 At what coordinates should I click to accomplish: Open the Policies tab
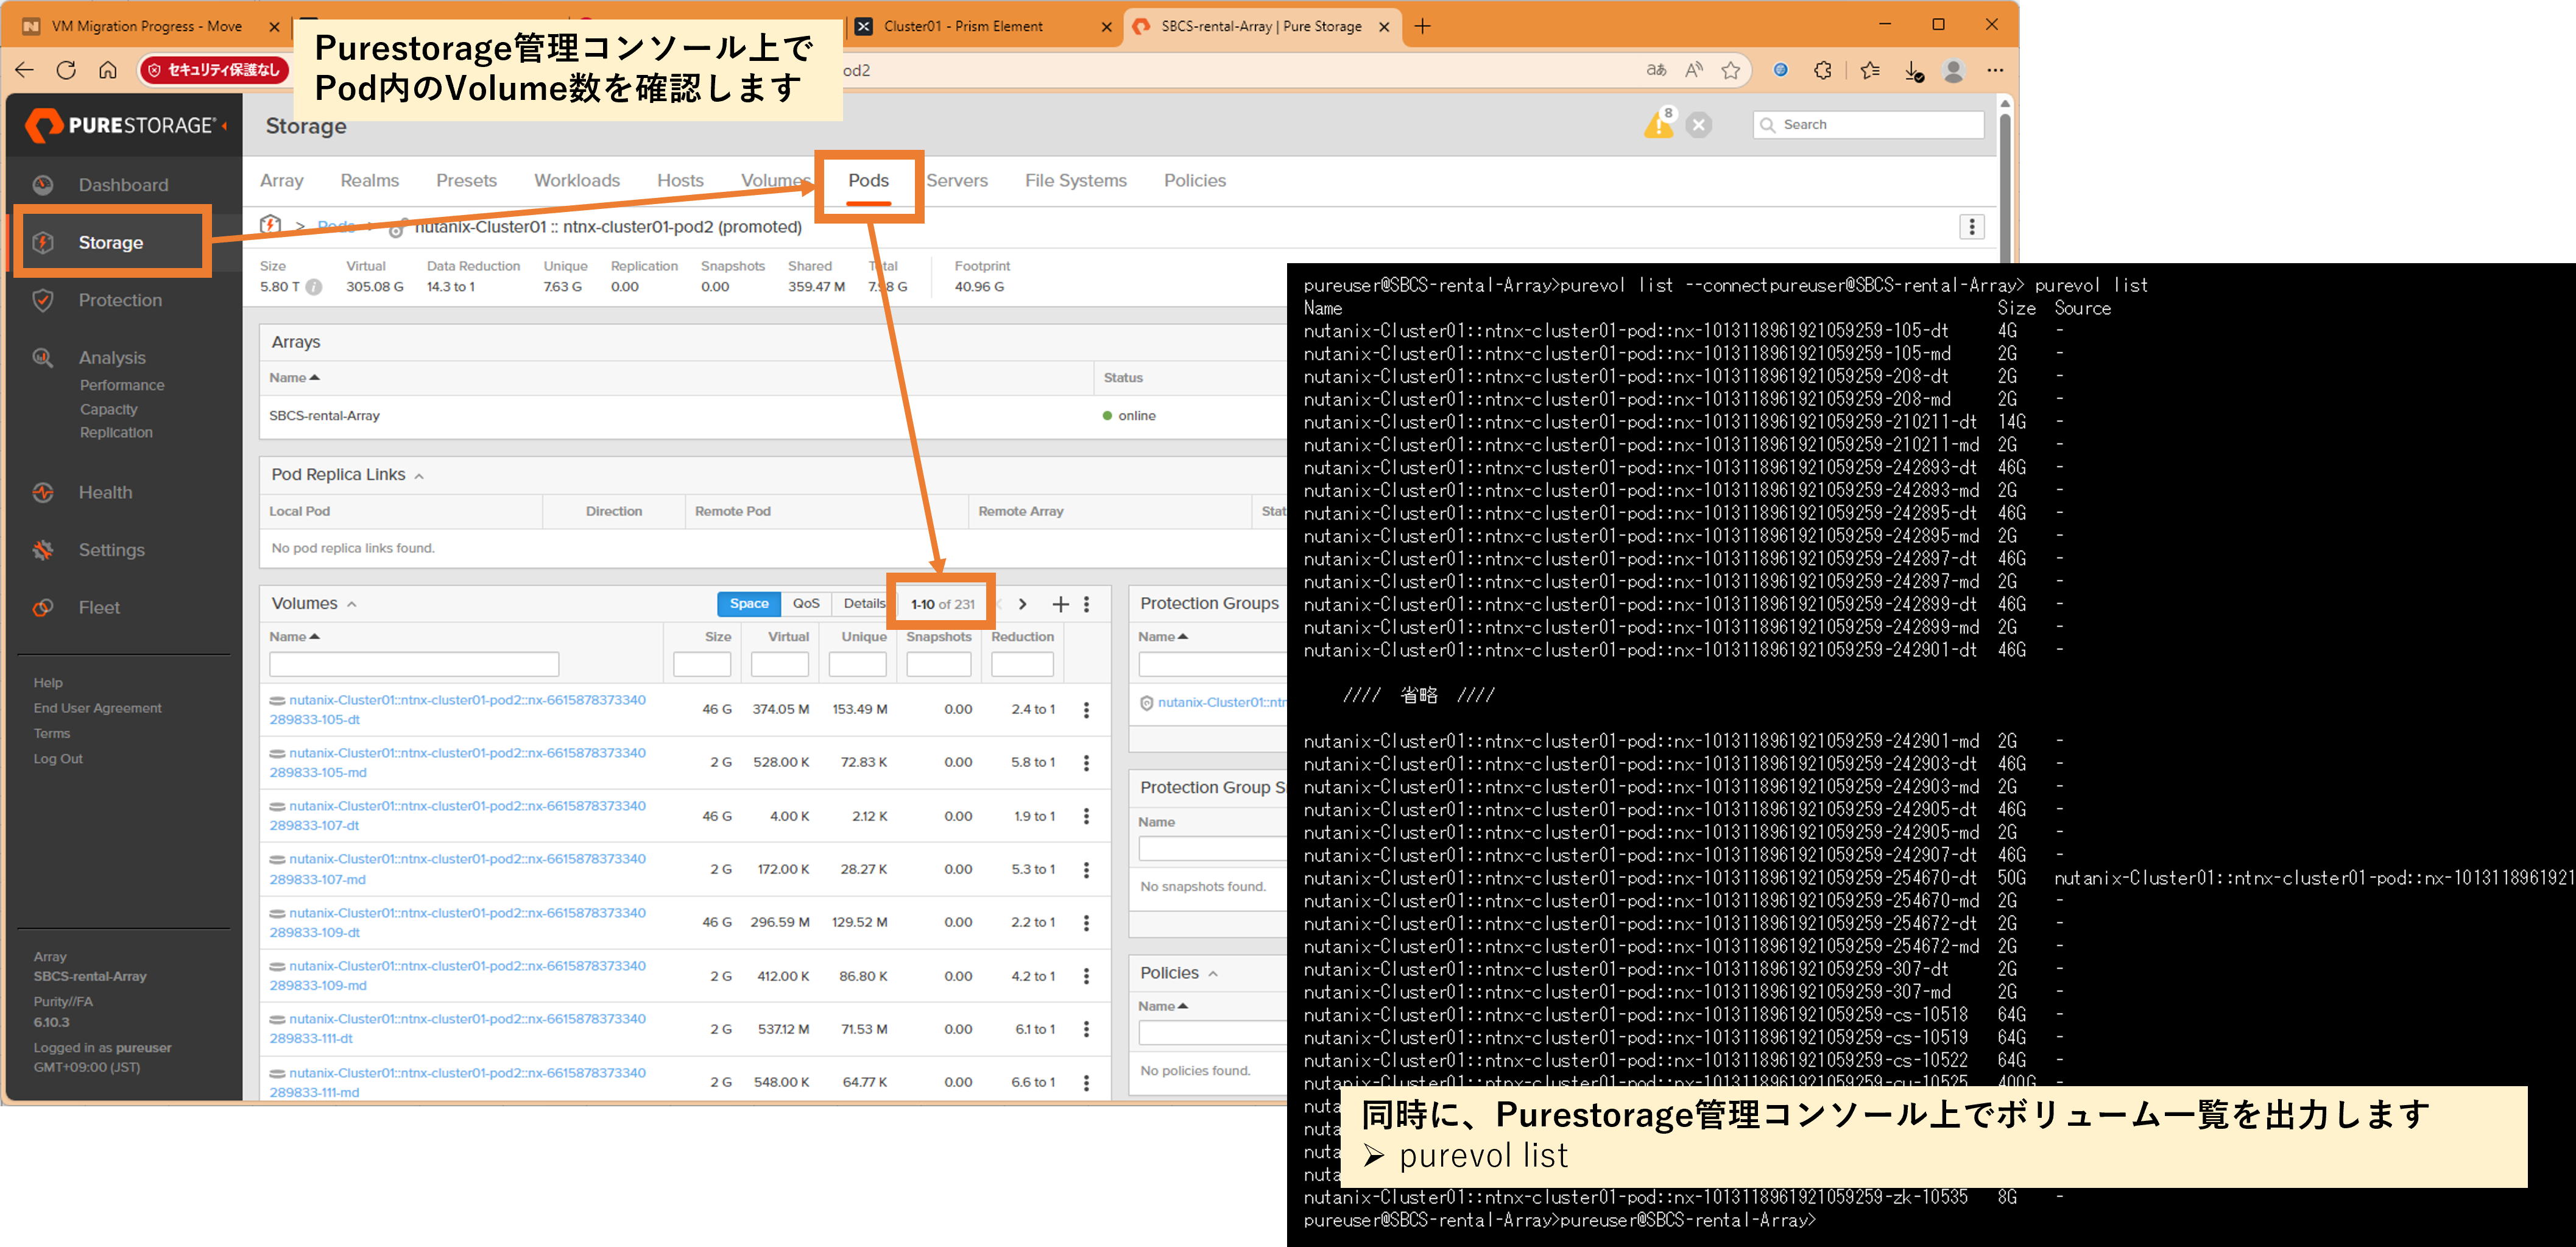click(1195, 181)
